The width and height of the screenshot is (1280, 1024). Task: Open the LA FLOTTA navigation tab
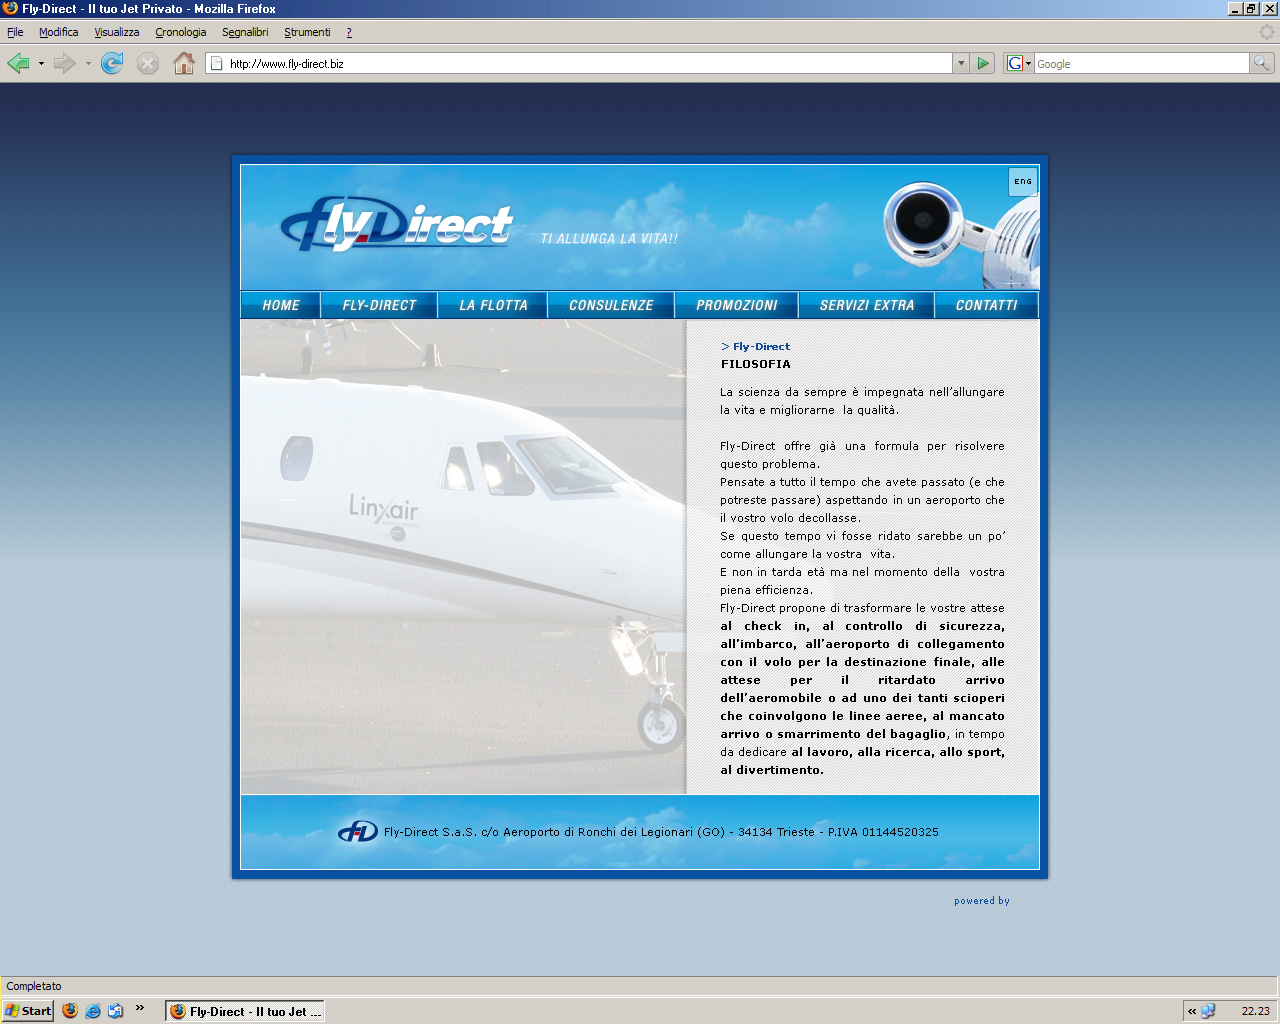(493, 305)
